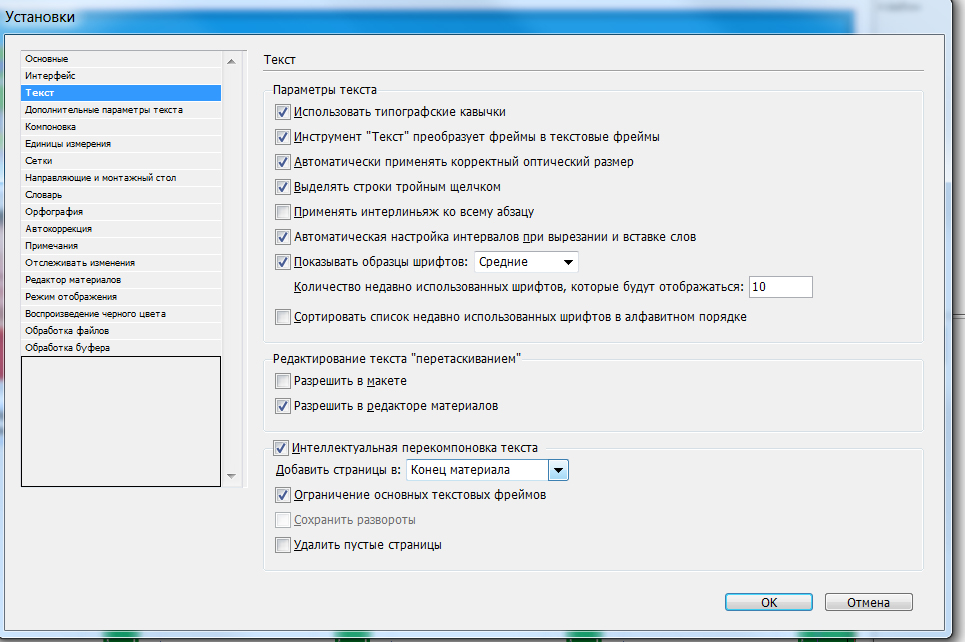
Task: Toggle Автоматическая настройка интервалов checkbox
Action: coord(282,237)
